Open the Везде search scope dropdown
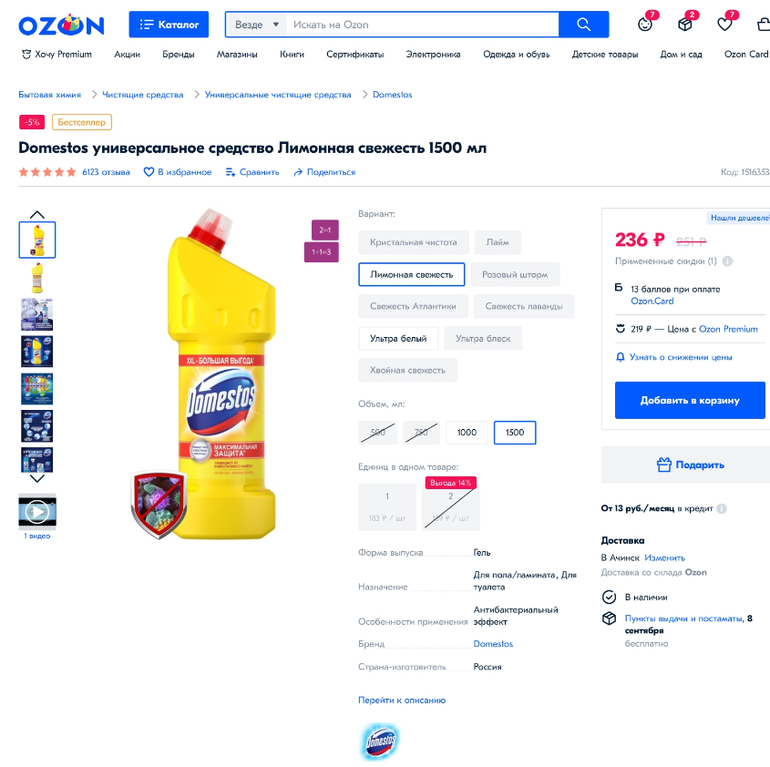The width and height of the screenshot is (770, 767). 257,25
